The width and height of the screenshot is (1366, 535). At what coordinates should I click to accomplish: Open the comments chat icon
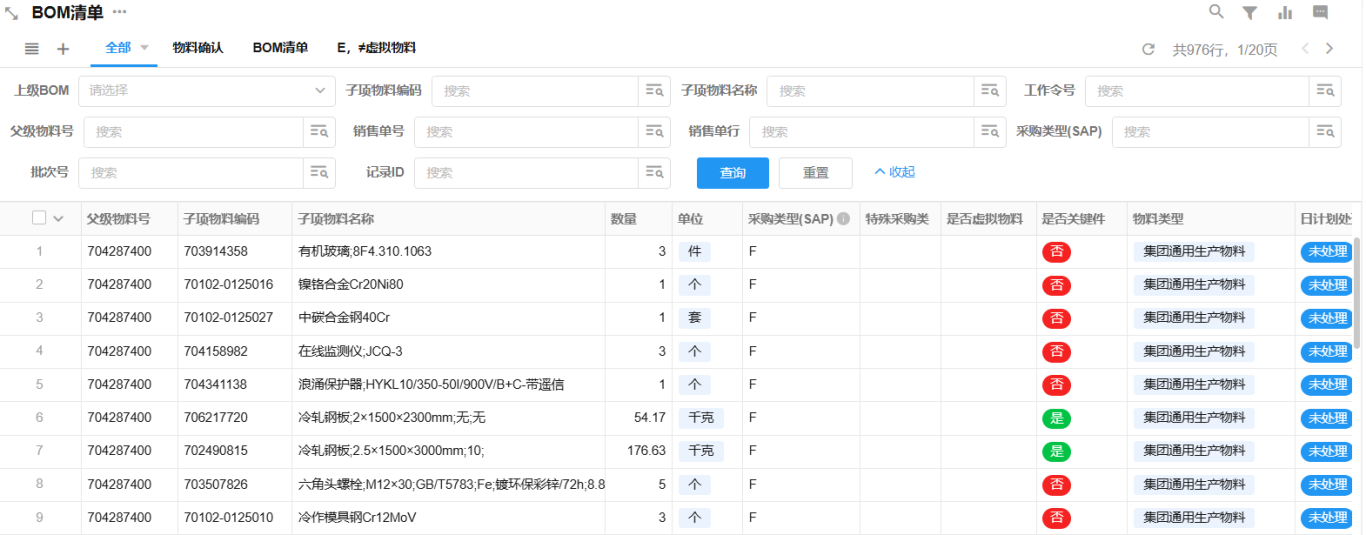1320,12
